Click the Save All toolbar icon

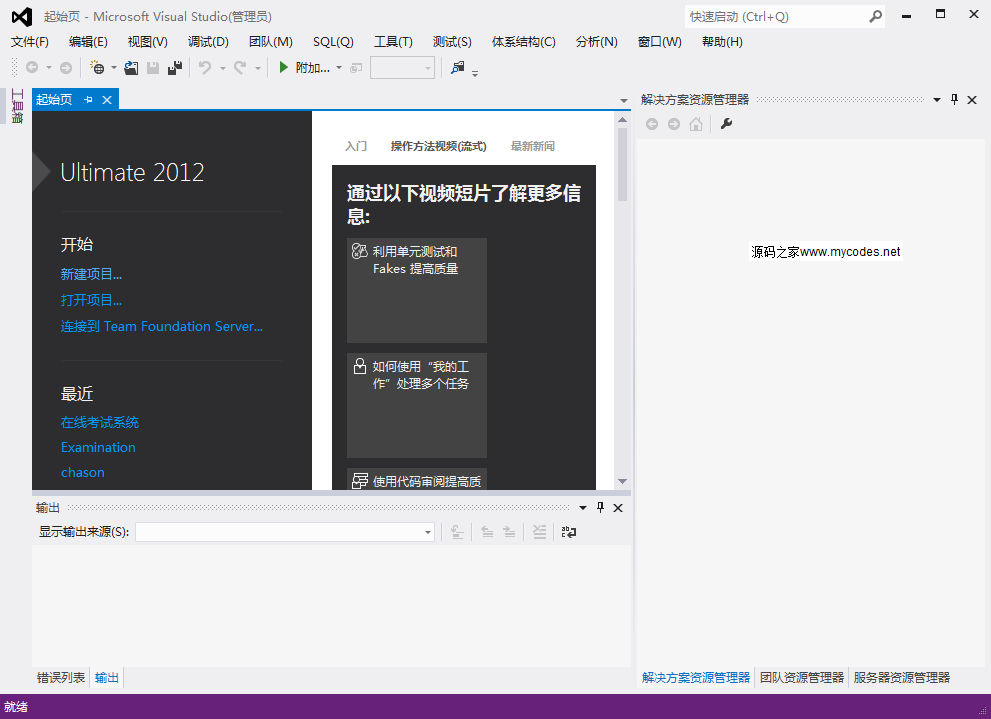tap(175, 68)
